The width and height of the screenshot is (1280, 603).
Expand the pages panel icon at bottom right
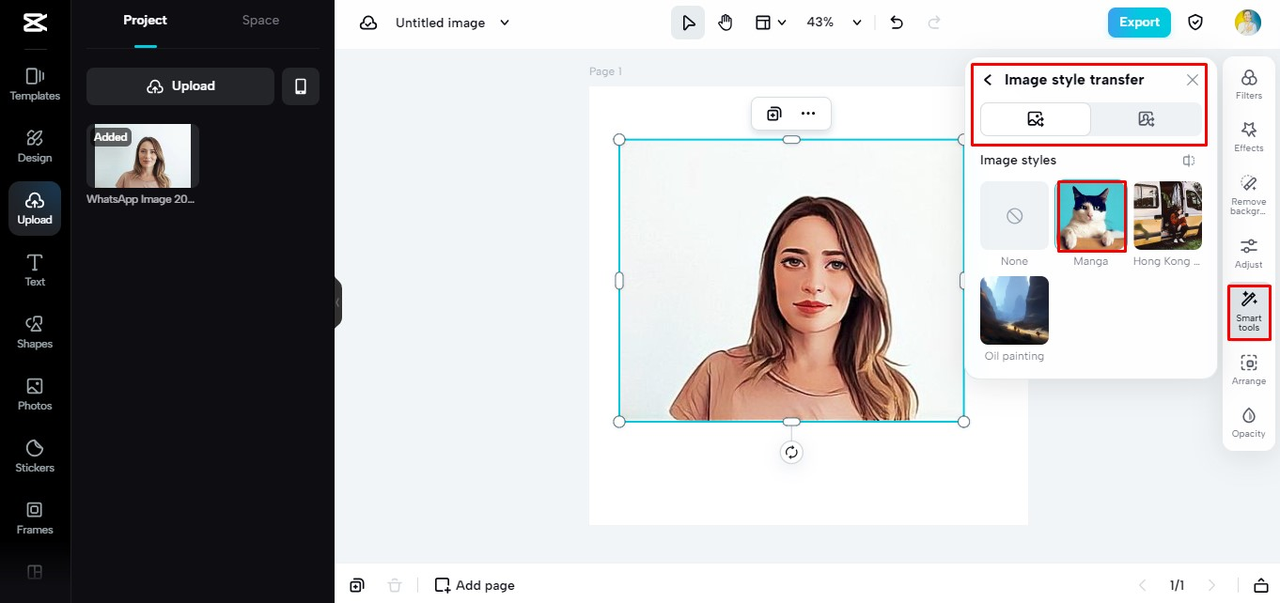point(1261,585)
